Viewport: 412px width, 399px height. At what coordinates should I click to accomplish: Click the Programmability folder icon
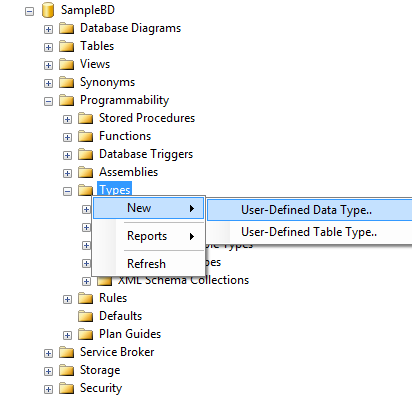click(x=66, y=100)
